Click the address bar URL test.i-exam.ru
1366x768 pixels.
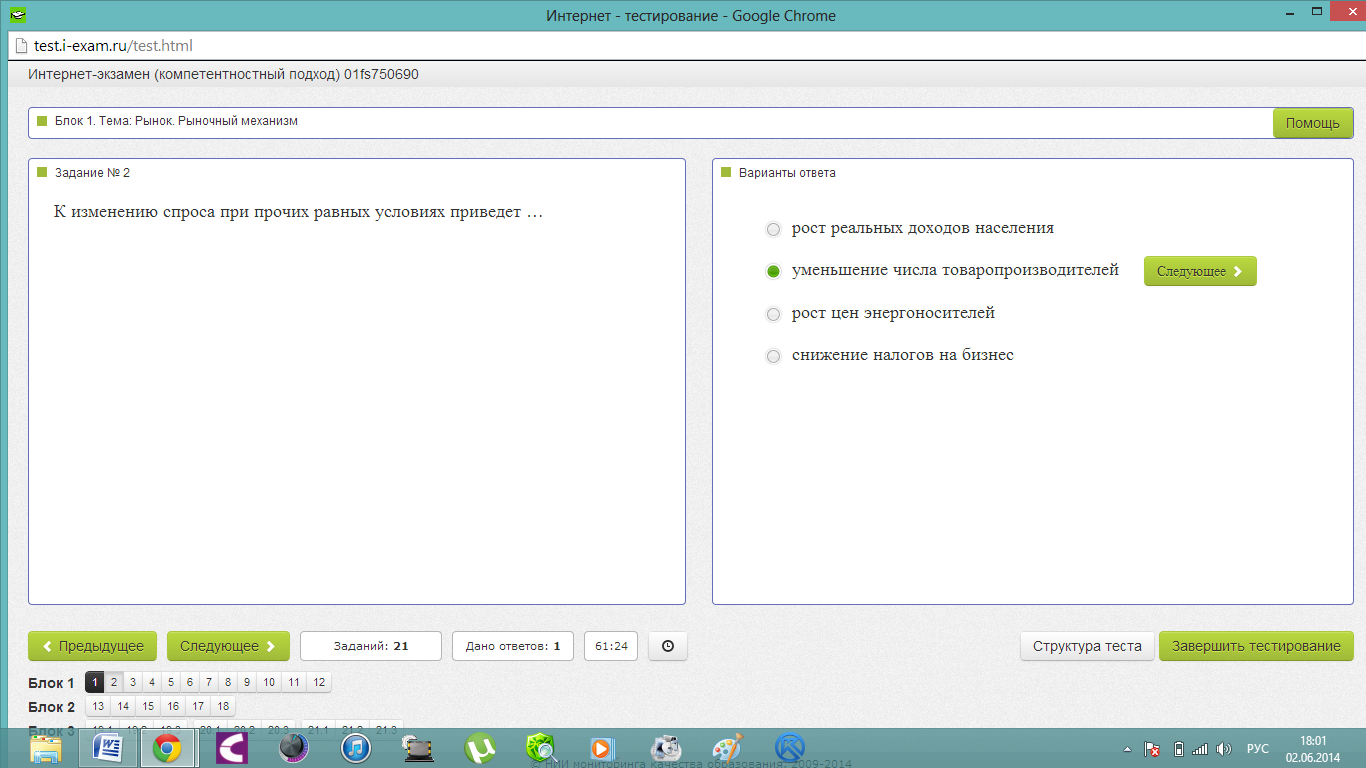click(113, 46)
